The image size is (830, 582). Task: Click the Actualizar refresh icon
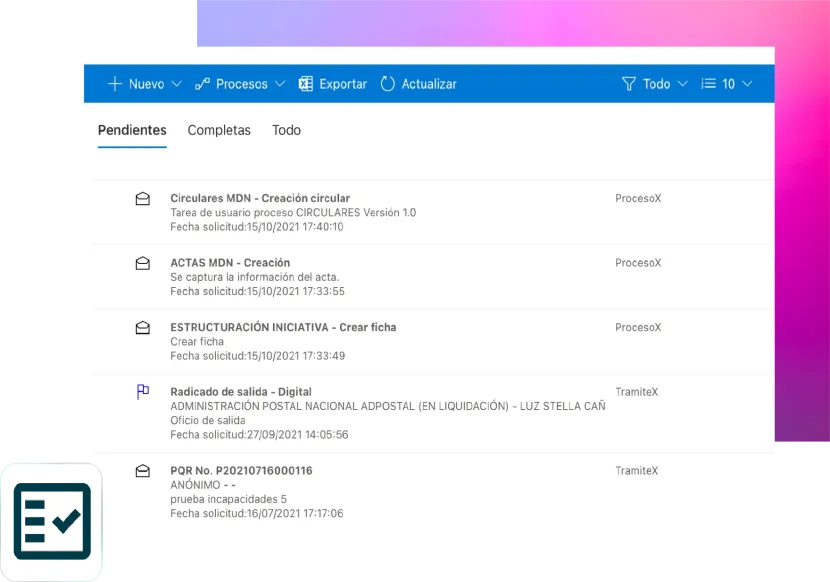[388, 84]
